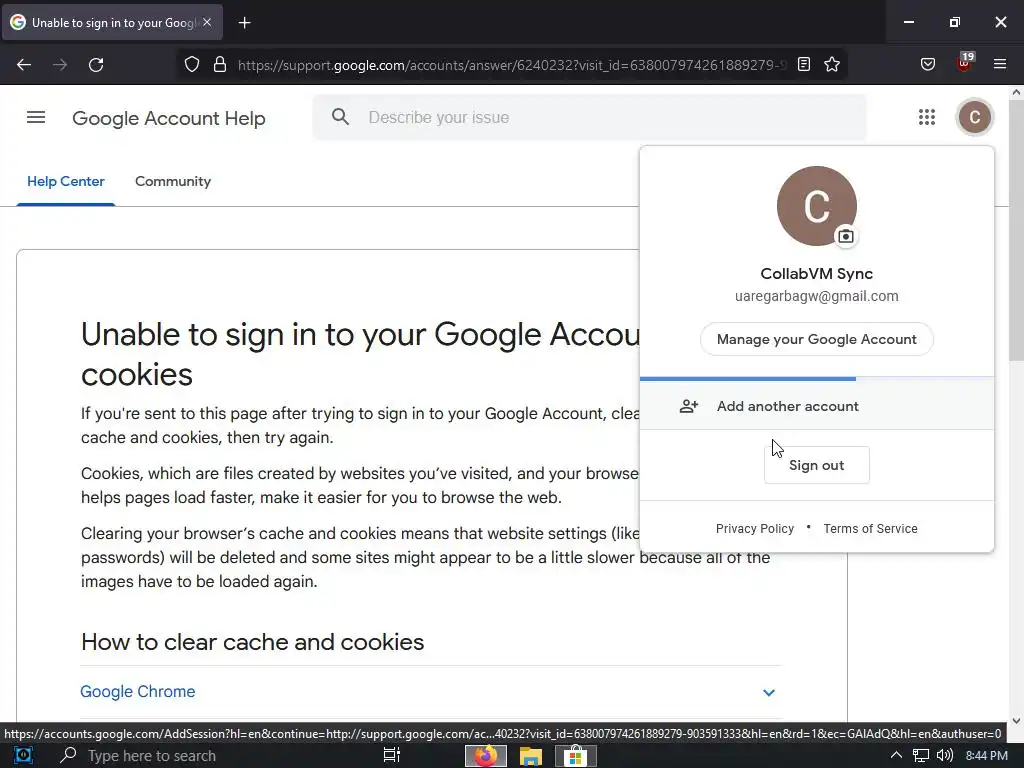
Task: Click the CollabVM Sync account name
Action: 816,274
